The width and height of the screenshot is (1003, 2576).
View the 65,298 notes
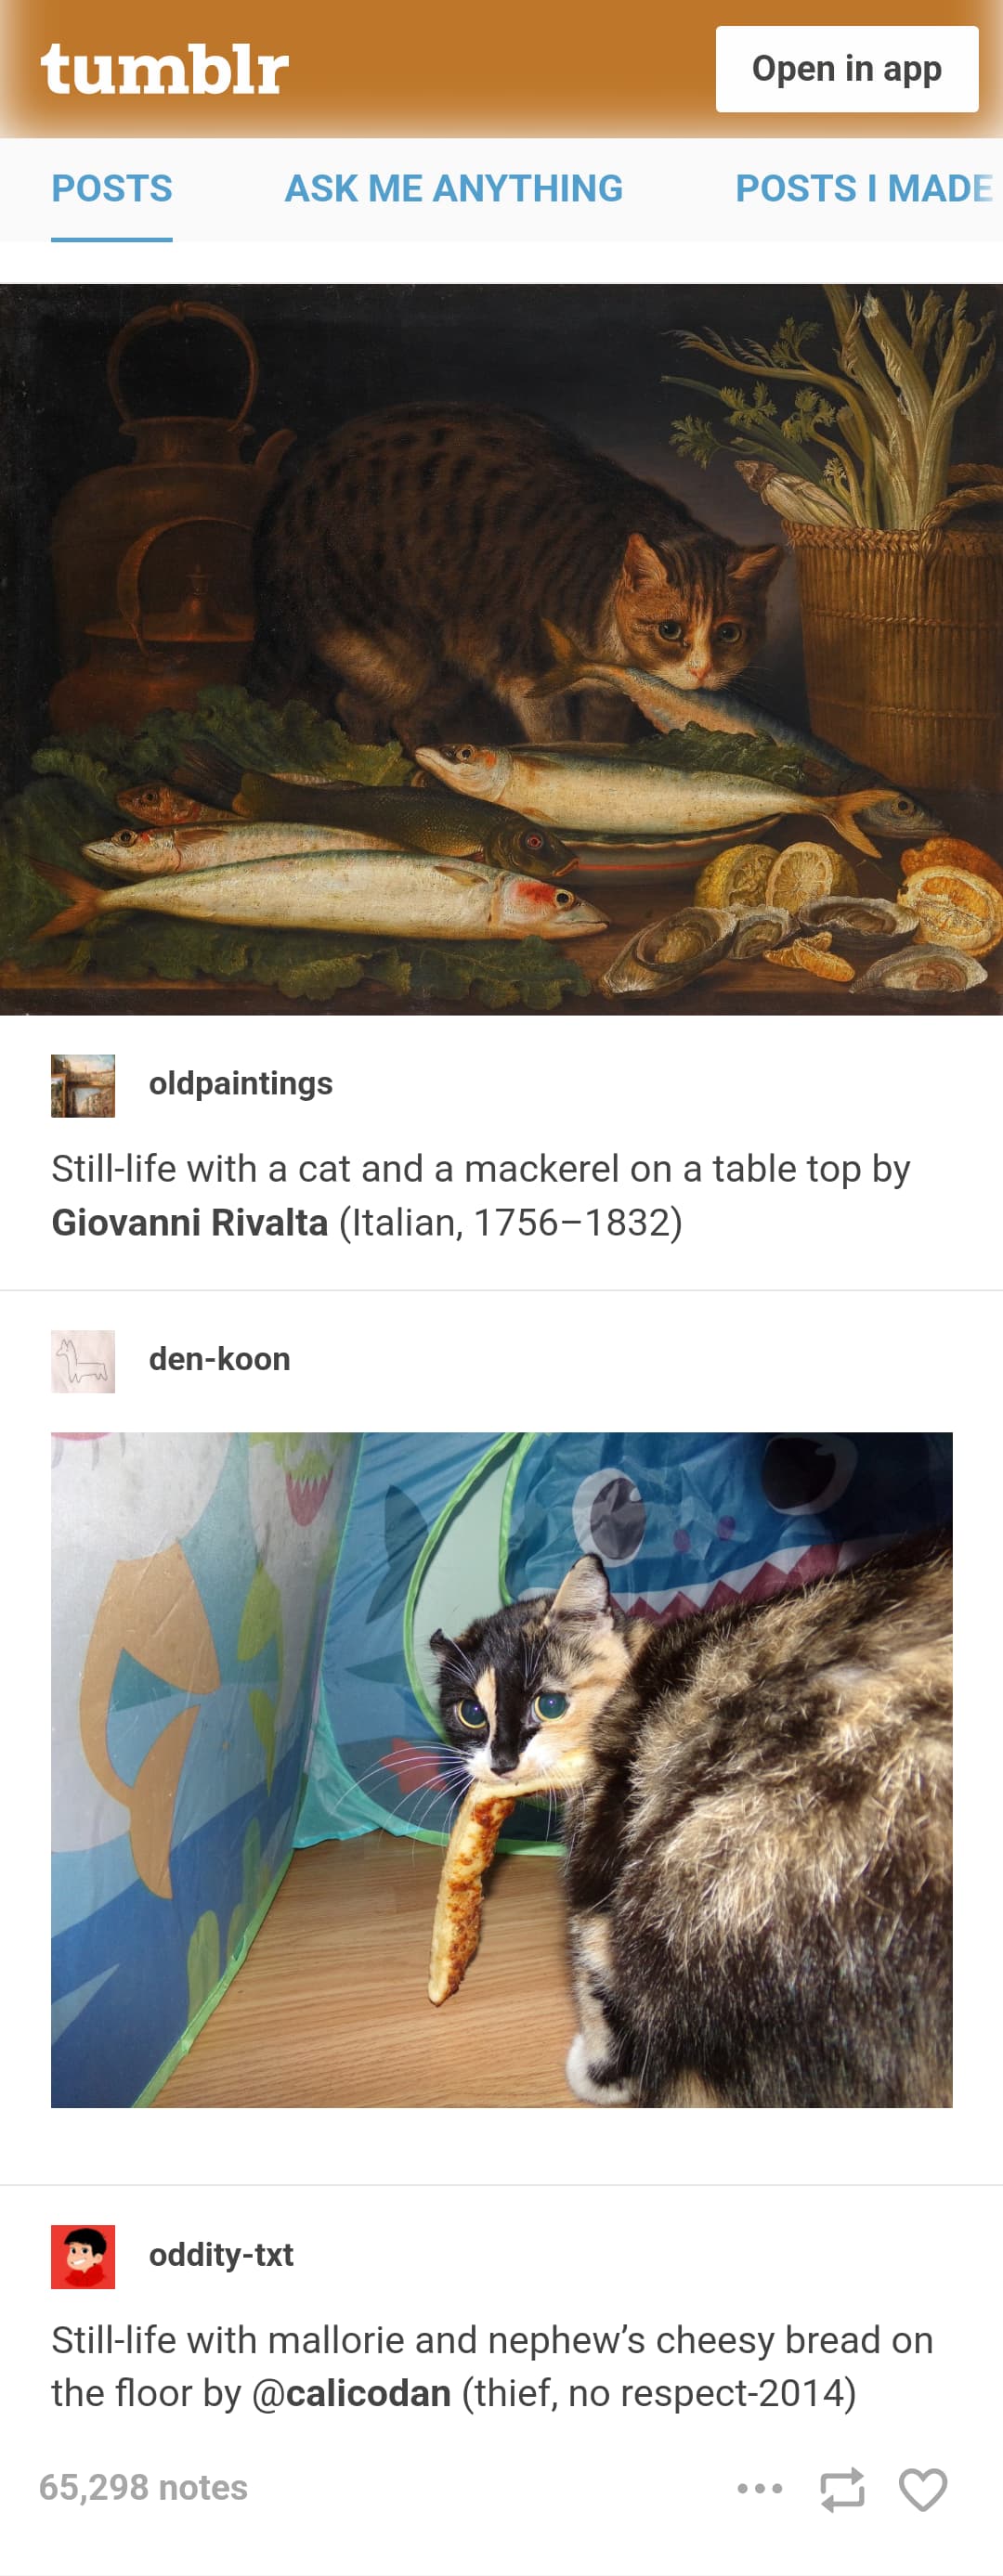(x=143, y=2488)
